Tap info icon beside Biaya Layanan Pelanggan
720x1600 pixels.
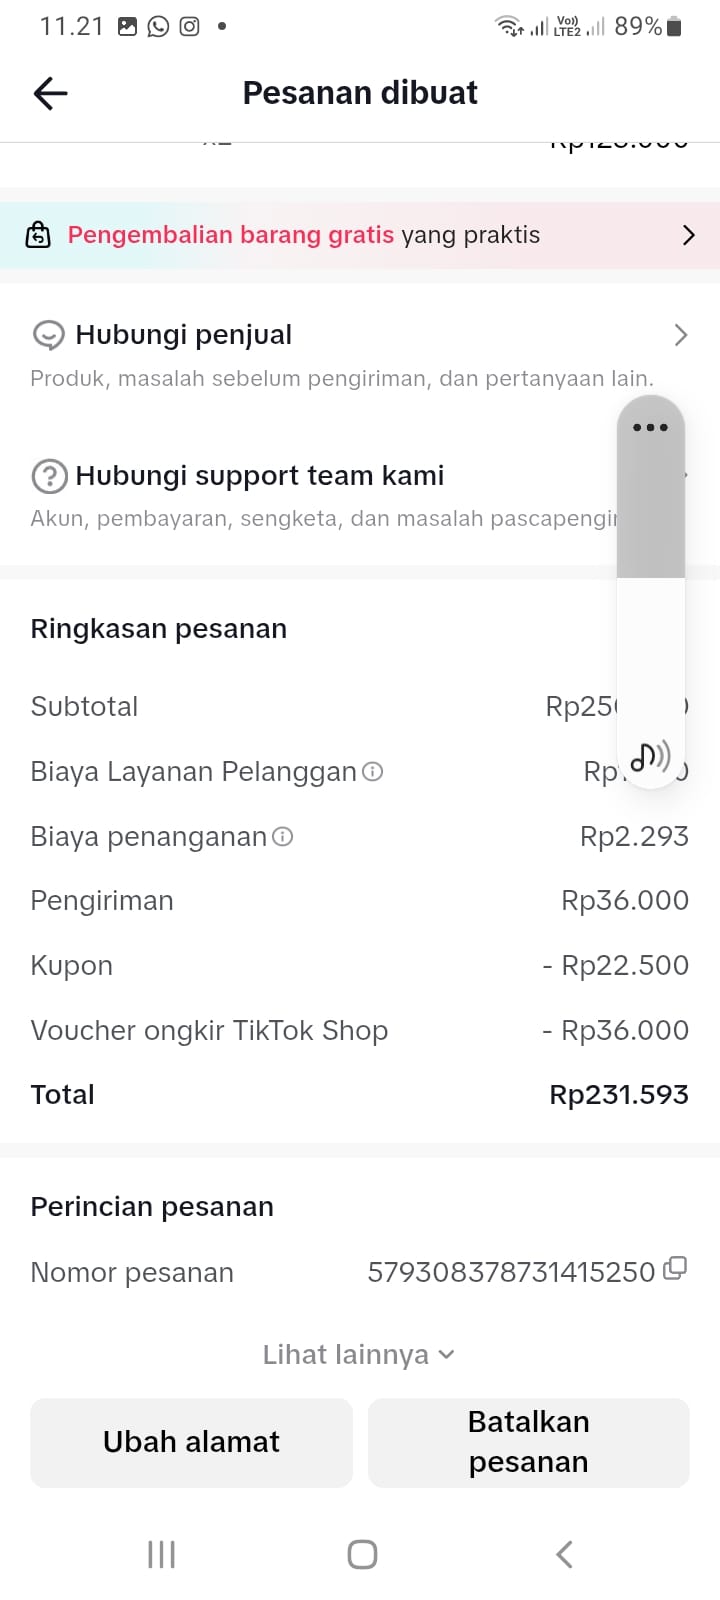click(373, 771)
